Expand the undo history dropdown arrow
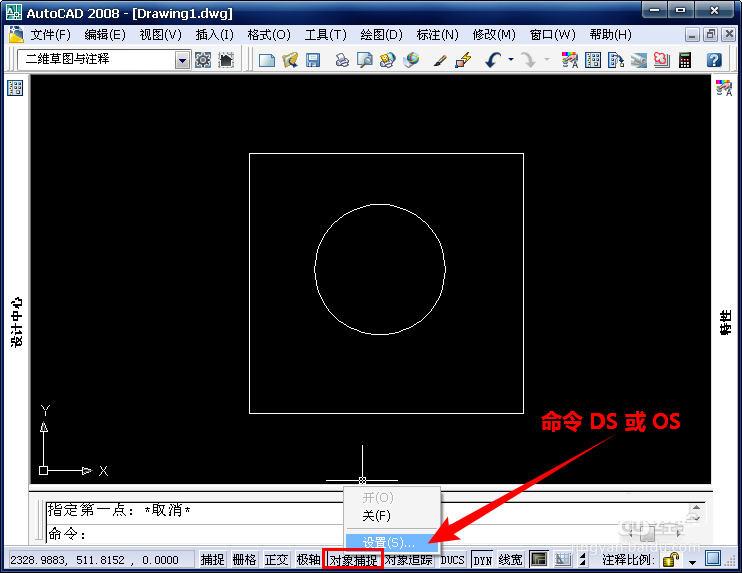This screenshot has height=573, width=742. coord(511,60)
